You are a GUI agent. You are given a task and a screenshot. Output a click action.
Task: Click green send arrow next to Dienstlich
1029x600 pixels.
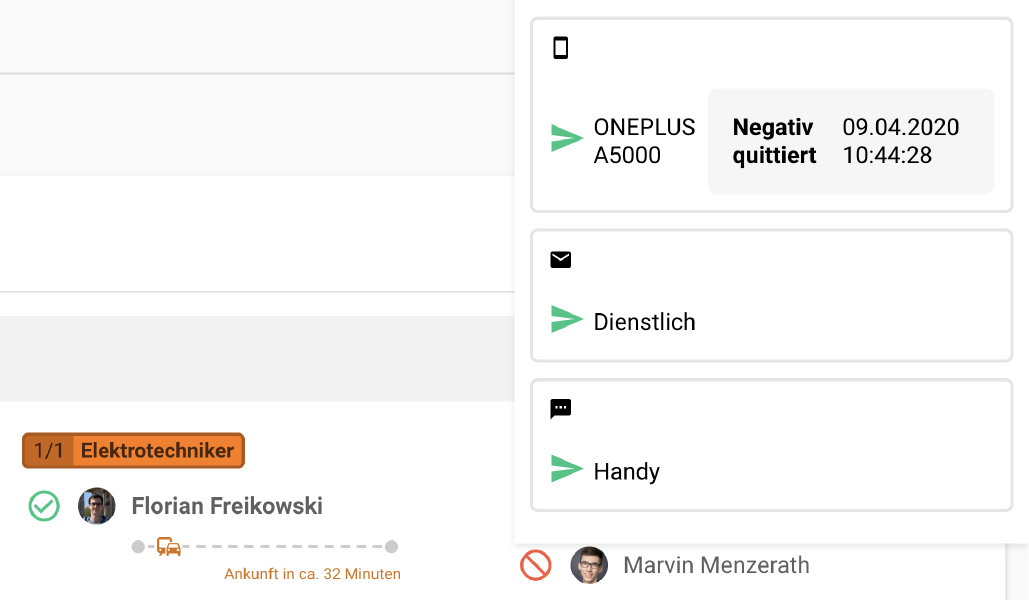tap(567, 320)
